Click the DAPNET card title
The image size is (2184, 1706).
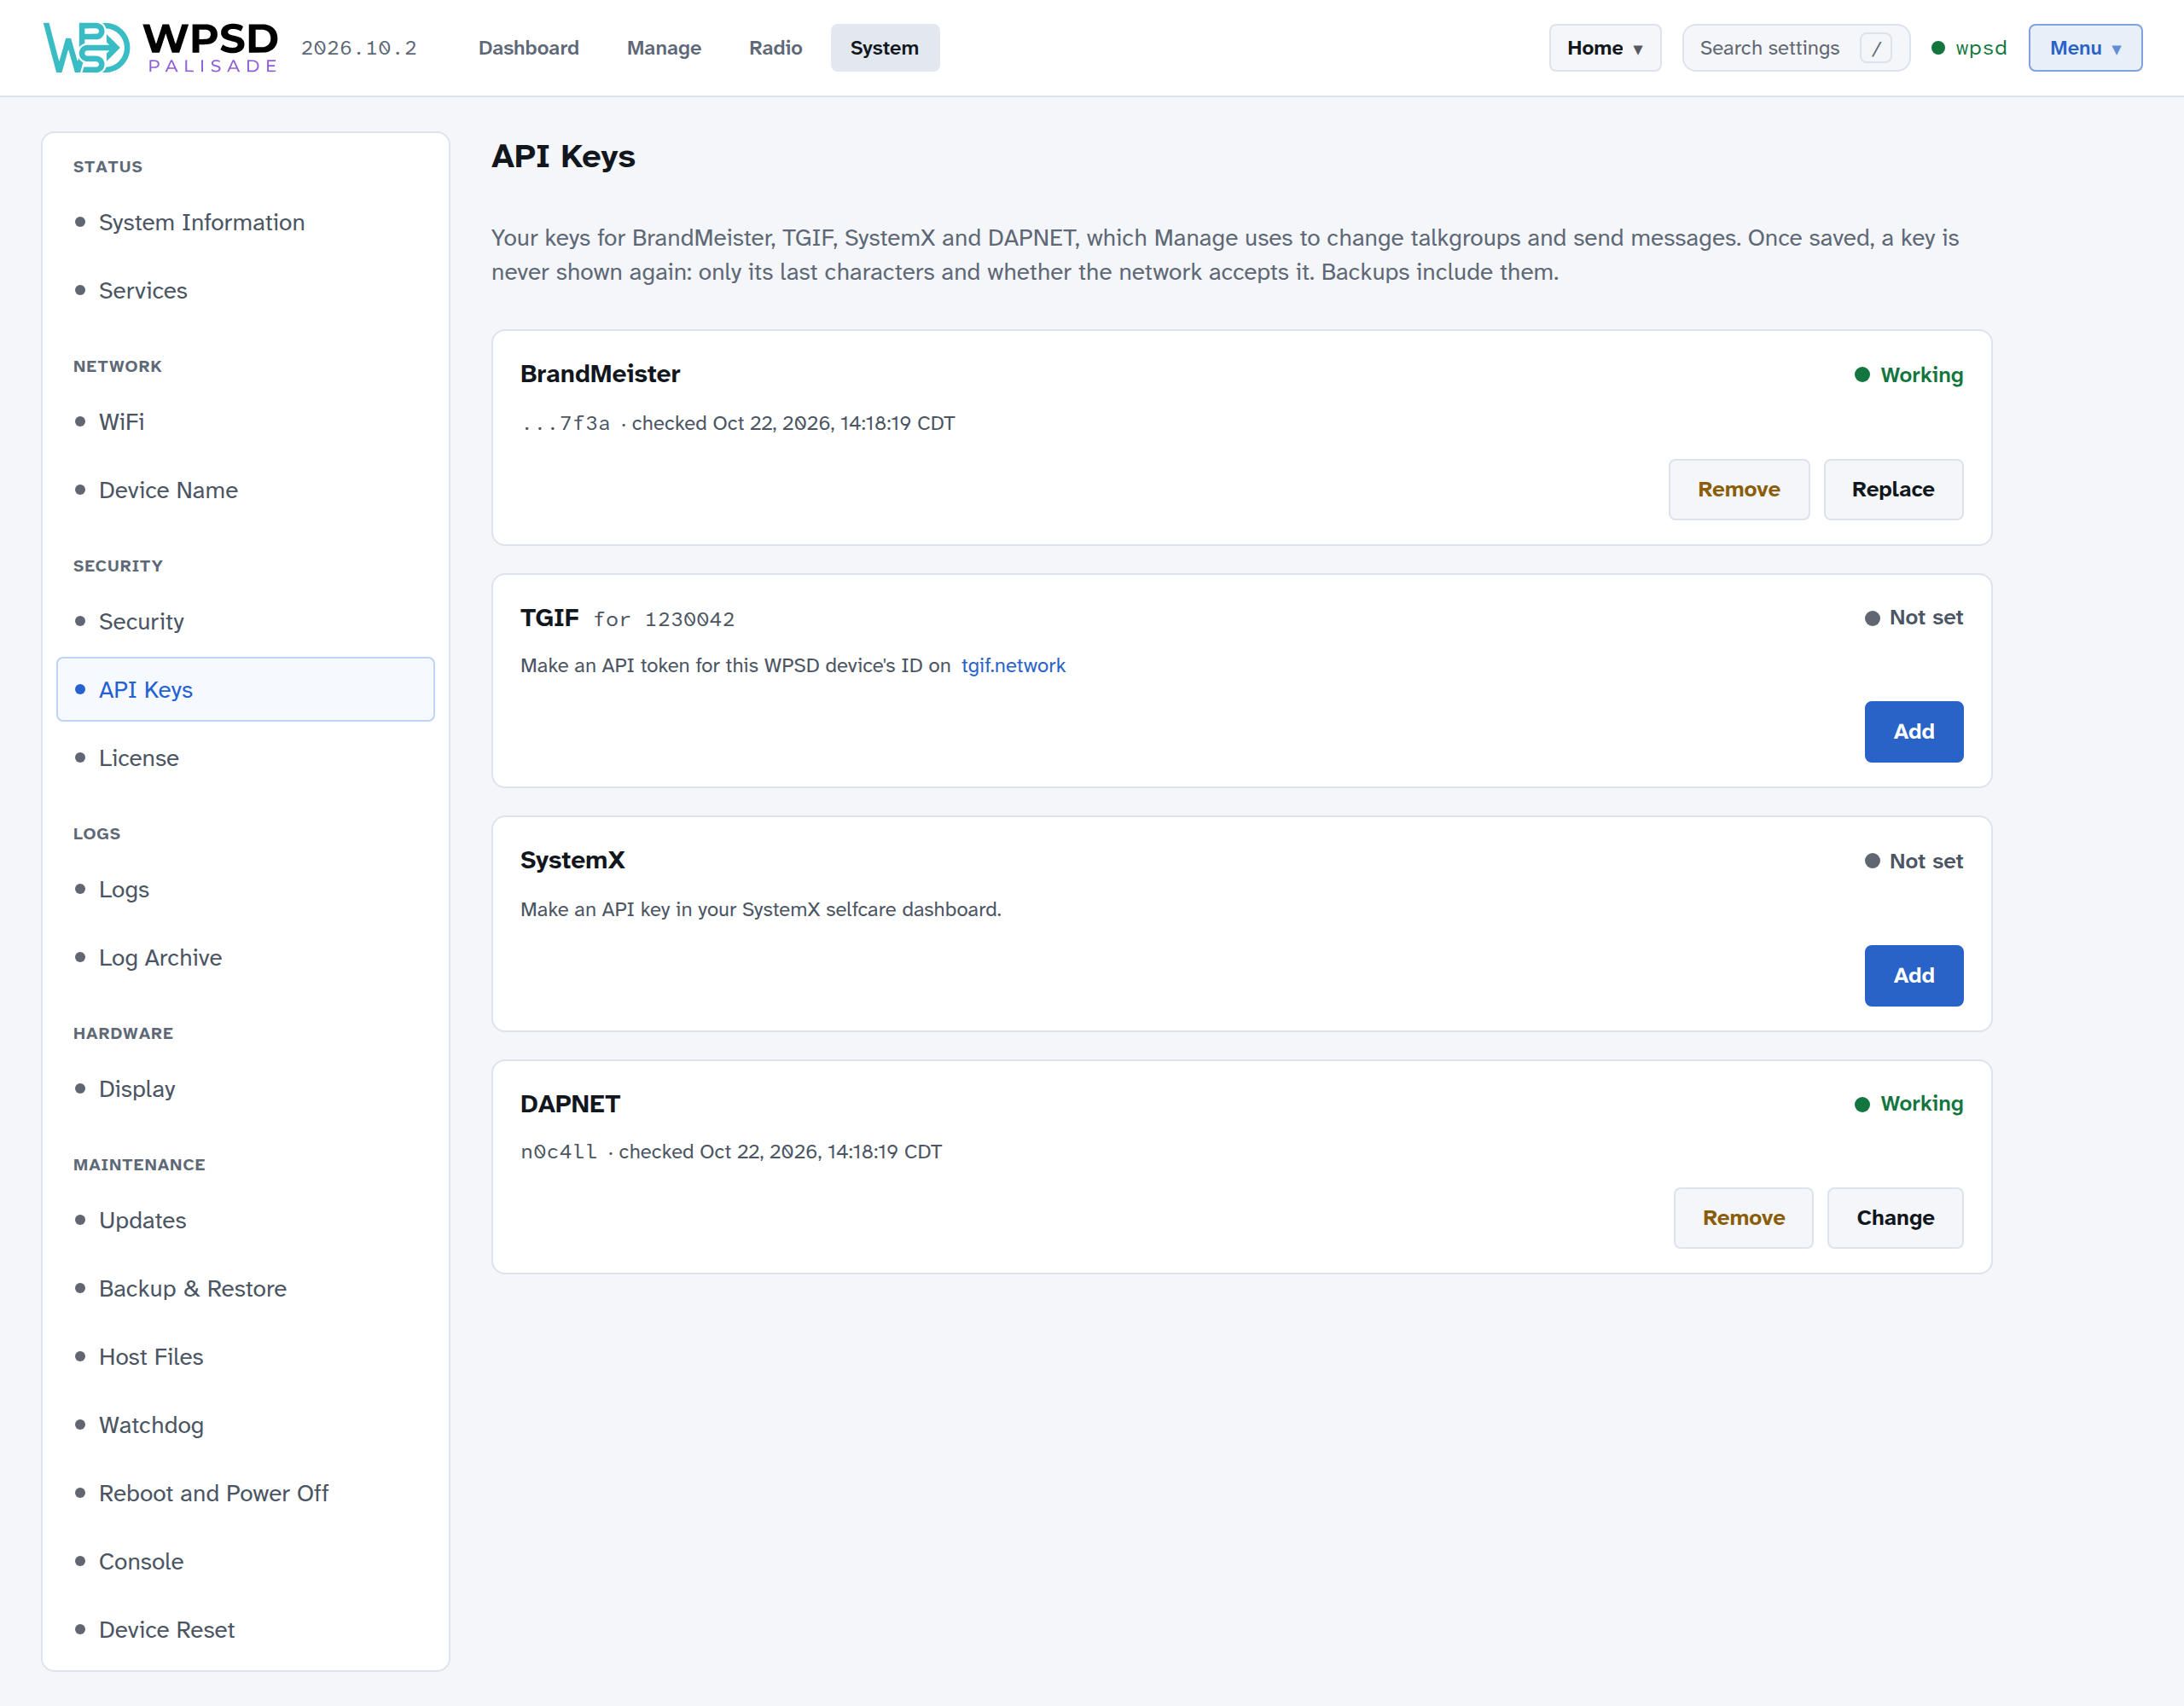pyautogui.click(x=570, y=1103)
